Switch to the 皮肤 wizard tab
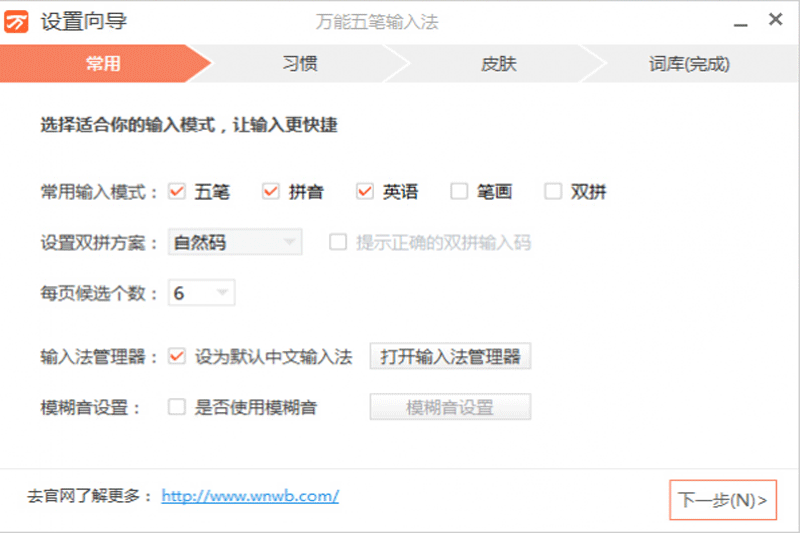 coord(498,65)
